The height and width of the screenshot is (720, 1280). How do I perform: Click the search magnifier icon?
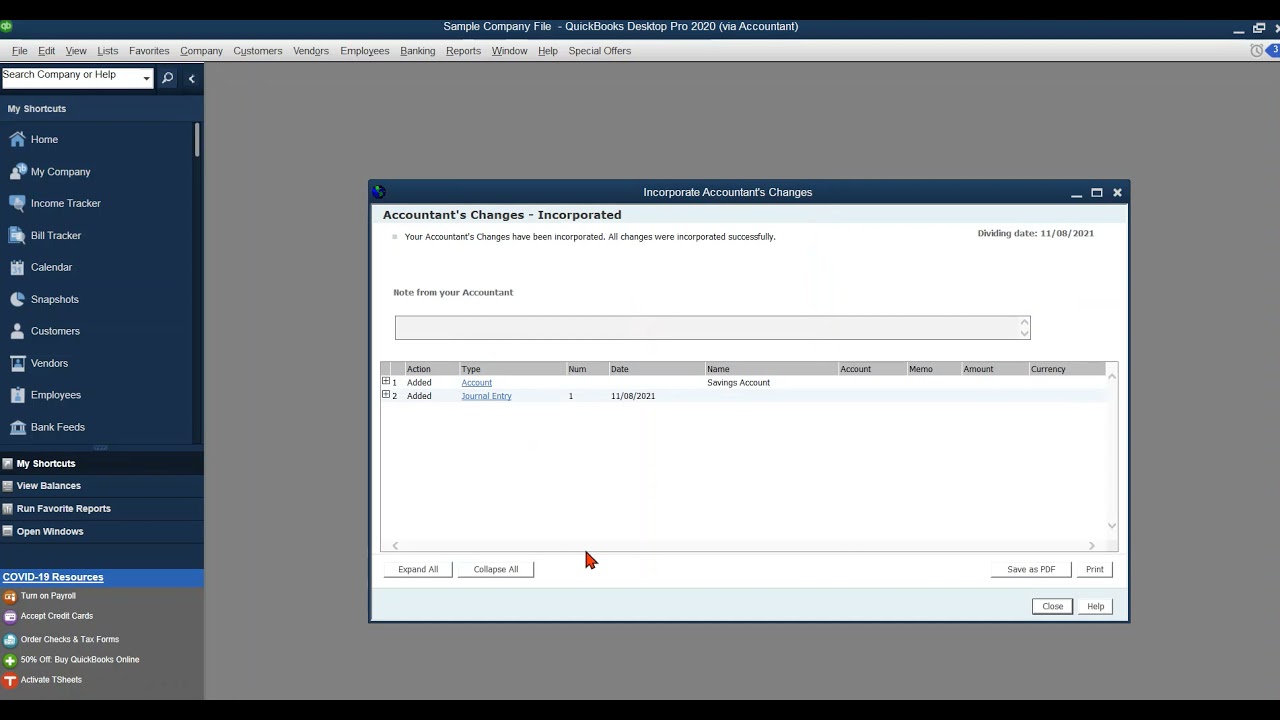167,78
